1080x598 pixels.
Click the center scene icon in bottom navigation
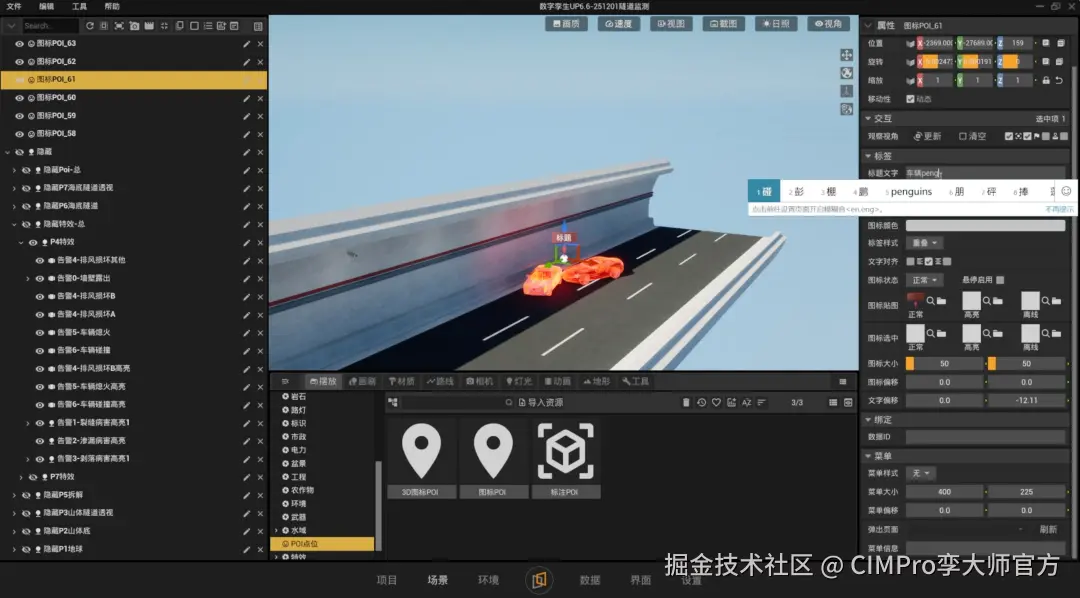(539, 580)
